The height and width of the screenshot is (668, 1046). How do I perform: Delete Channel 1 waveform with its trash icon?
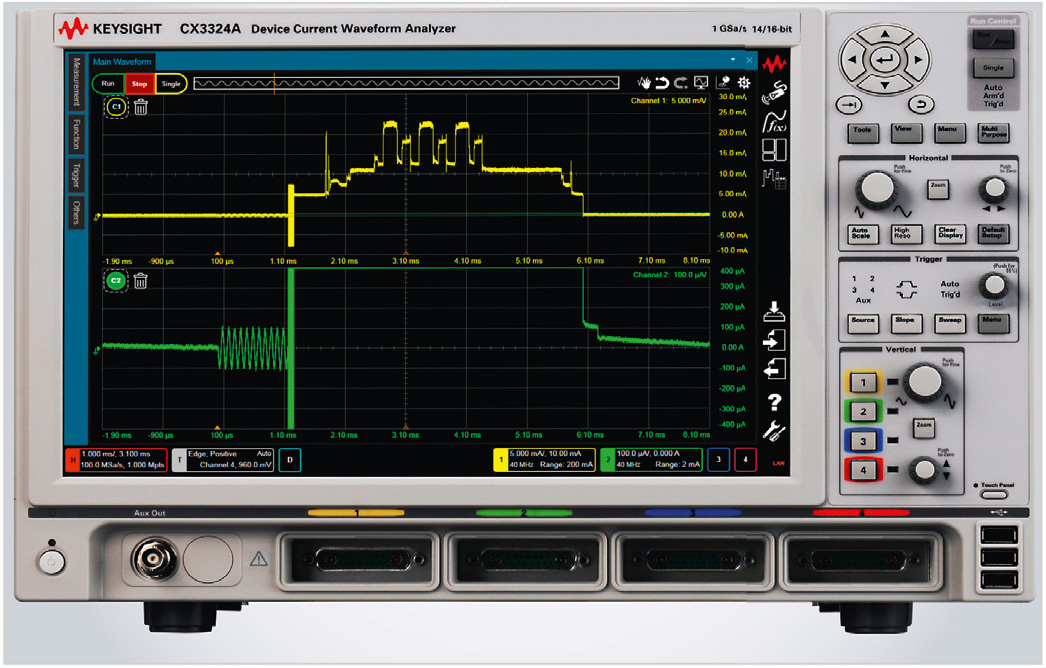point(140,107)
